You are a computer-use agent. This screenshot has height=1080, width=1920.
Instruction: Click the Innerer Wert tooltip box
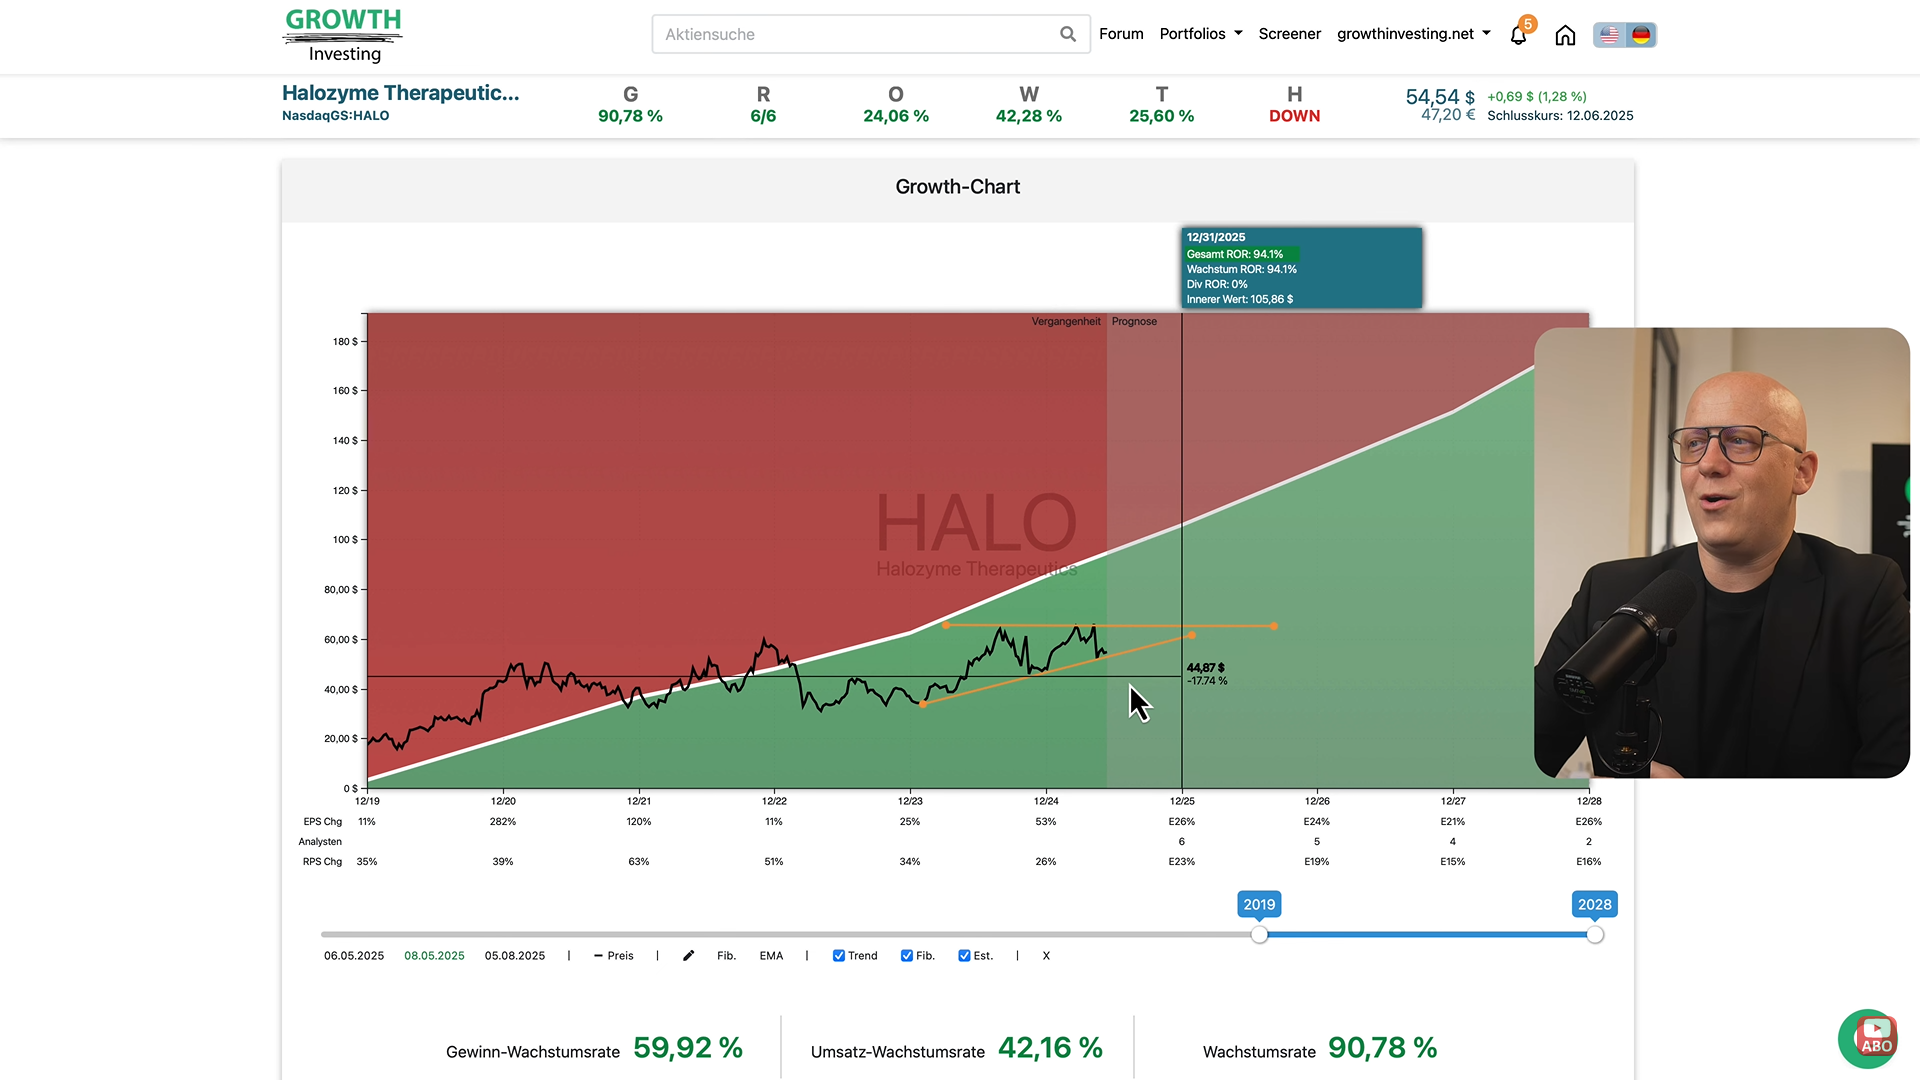1301,268
